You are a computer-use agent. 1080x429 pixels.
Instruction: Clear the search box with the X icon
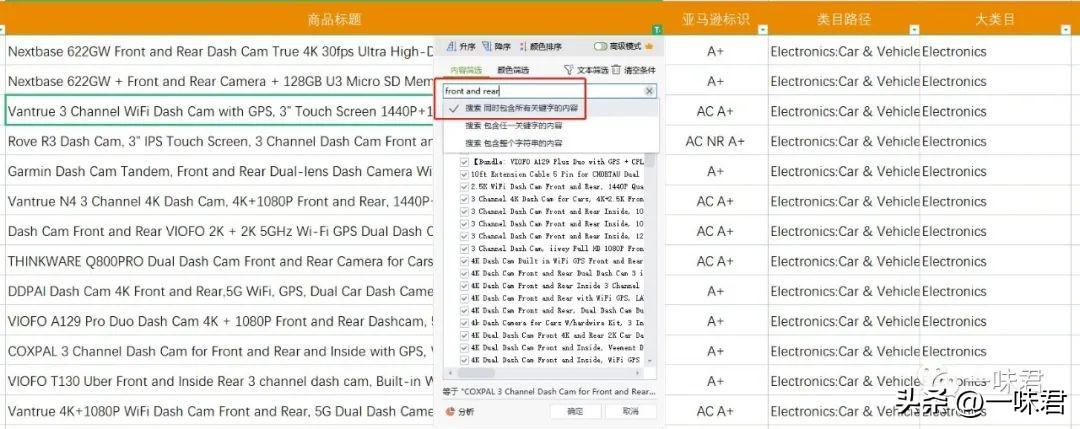pos(649,91)
